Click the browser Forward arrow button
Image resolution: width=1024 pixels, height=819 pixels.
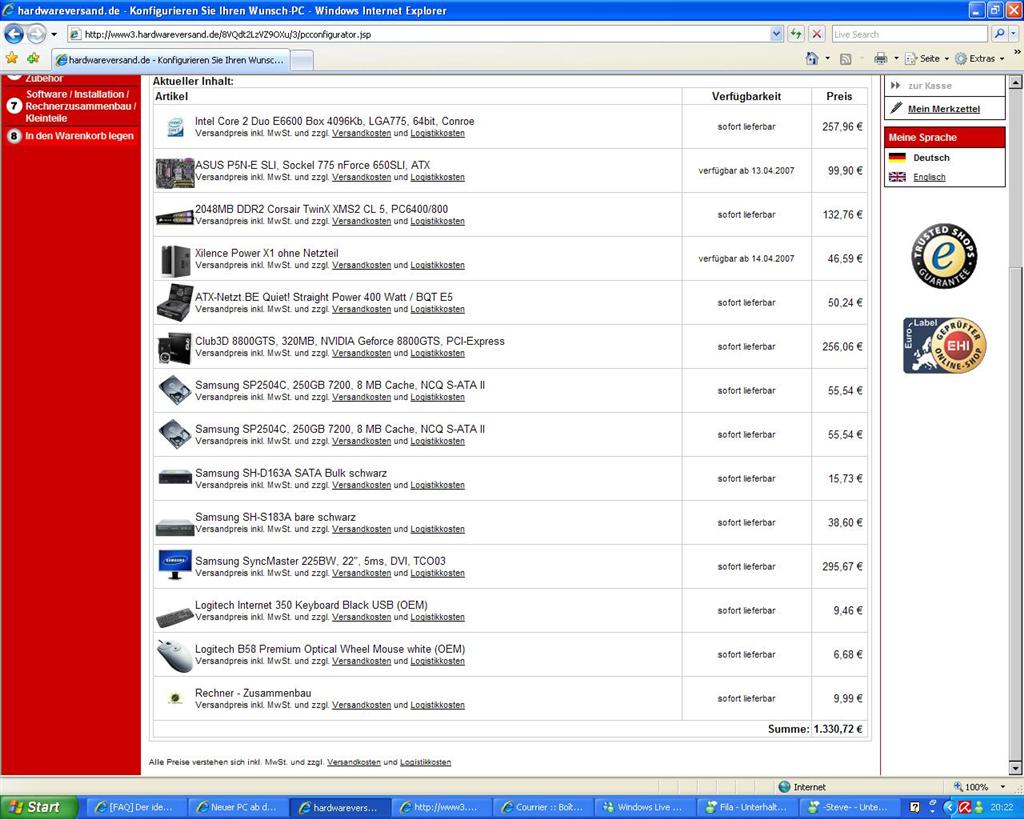pyautogui.click(x=37, y=34)
